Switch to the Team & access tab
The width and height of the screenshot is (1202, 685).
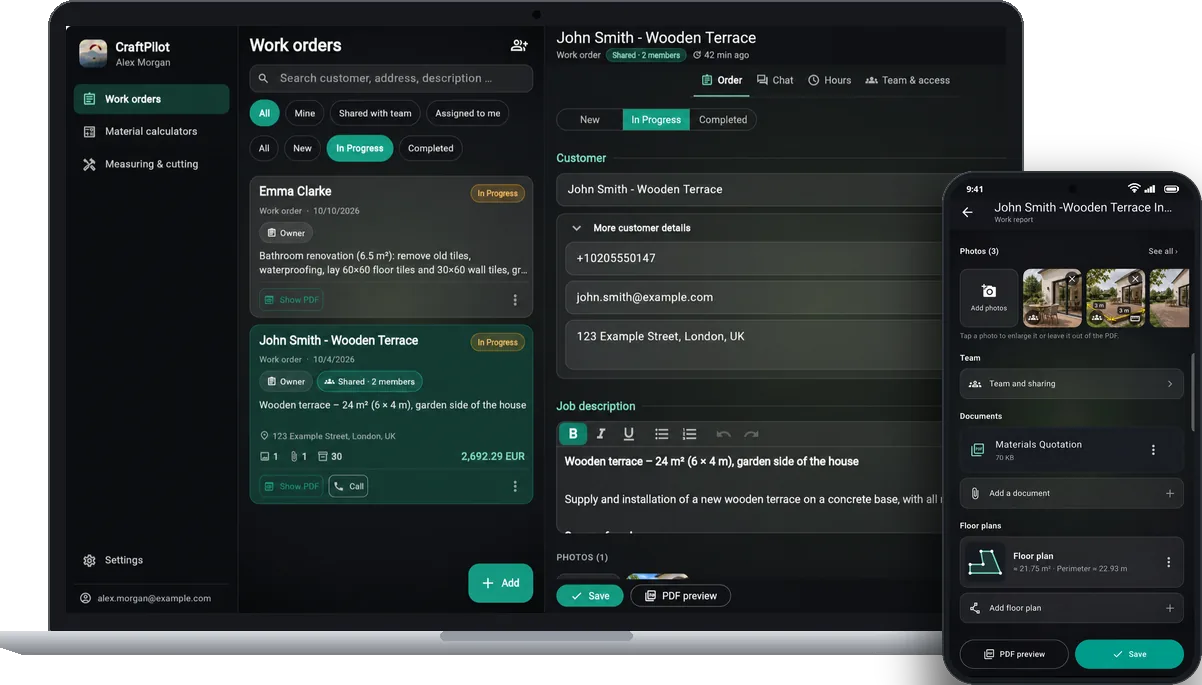point(908,80)
